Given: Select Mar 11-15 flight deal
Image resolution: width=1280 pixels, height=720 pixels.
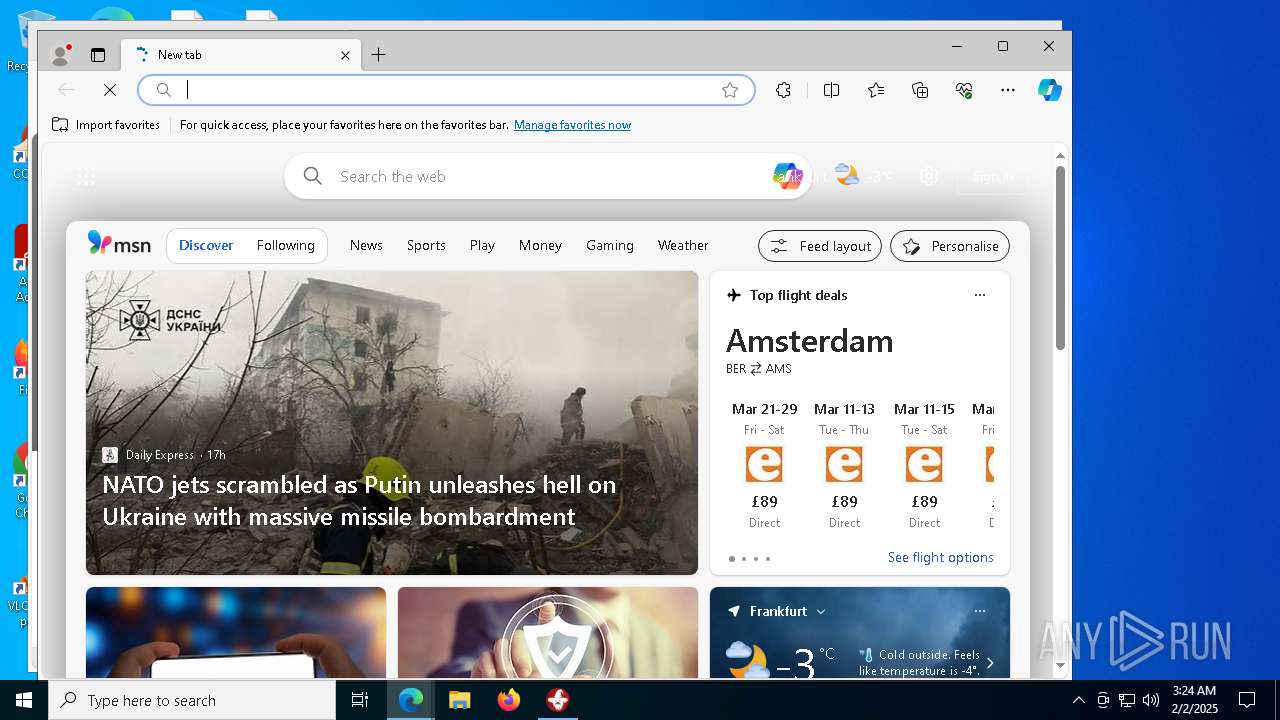Looking at the screenshot, I should pyautogui.click(x=924, y=465).
